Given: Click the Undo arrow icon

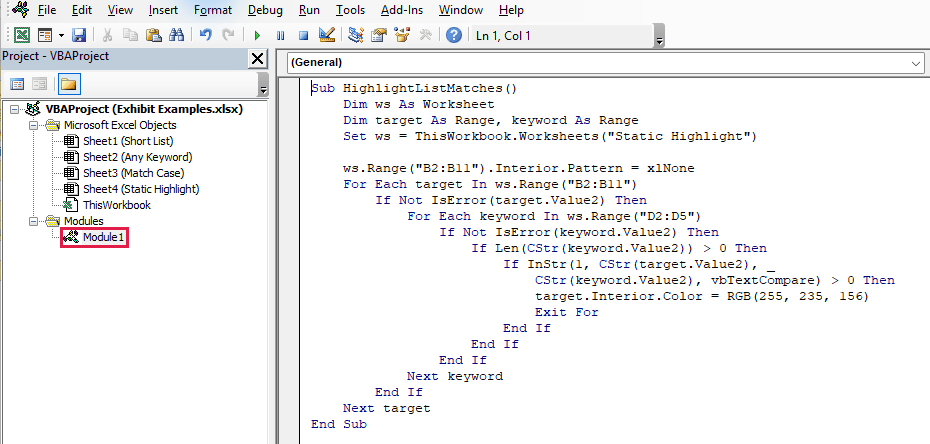Looking at the screenshot, I should coord(205,36).
